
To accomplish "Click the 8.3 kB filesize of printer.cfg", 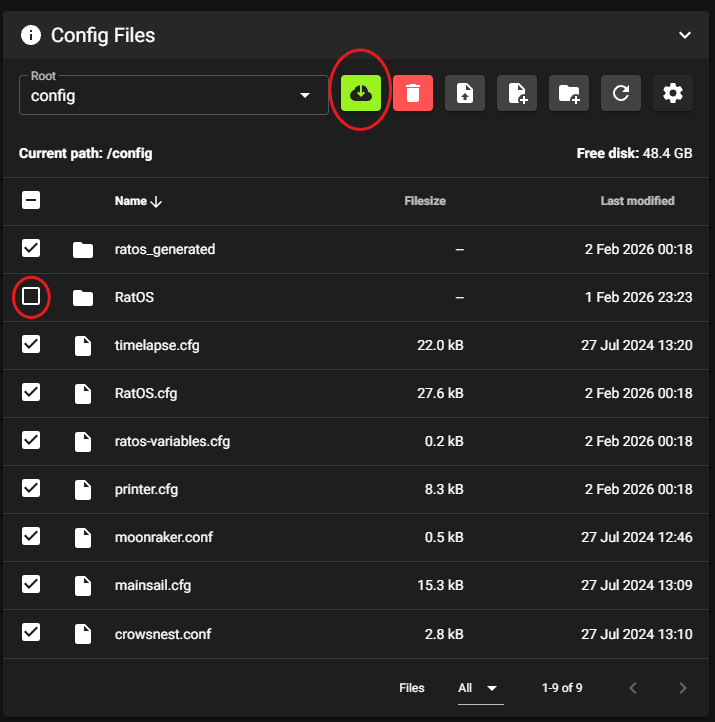I will (444, 489).
